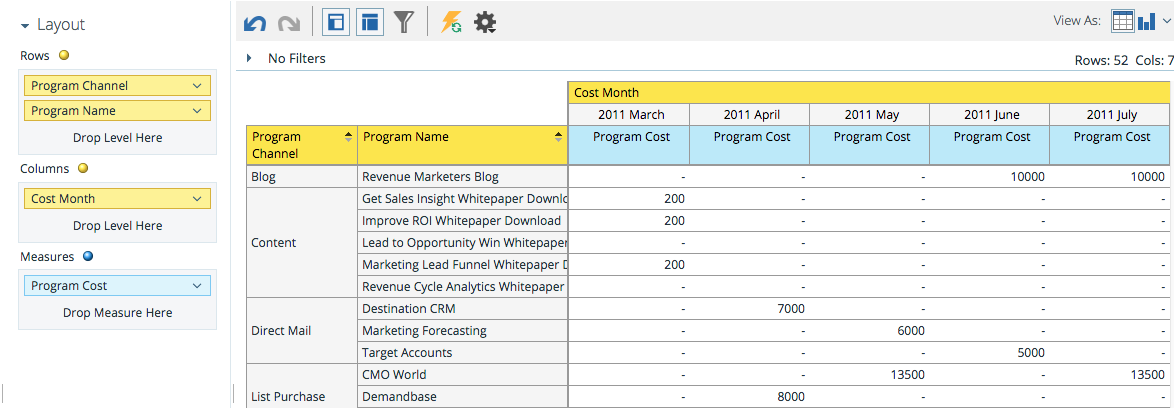This screenshot has width=1175, height=408.
Task: Select the 2011 April column header
Action: tap(750, 115)
